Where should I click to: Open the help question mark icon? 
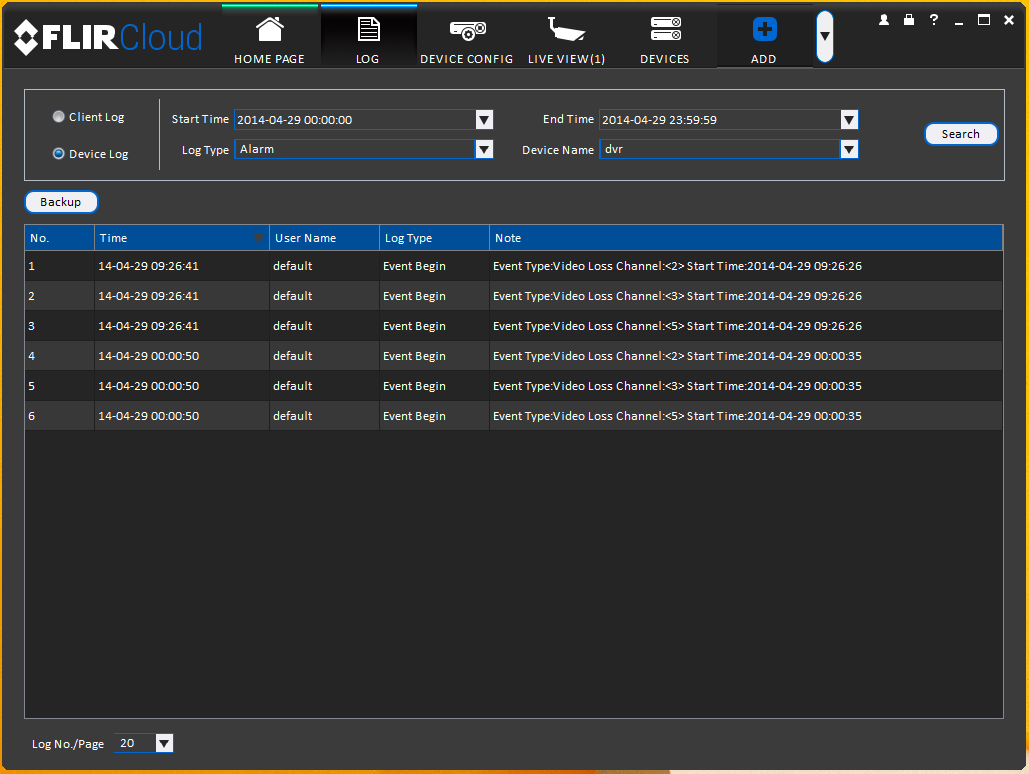click(934, 20)
